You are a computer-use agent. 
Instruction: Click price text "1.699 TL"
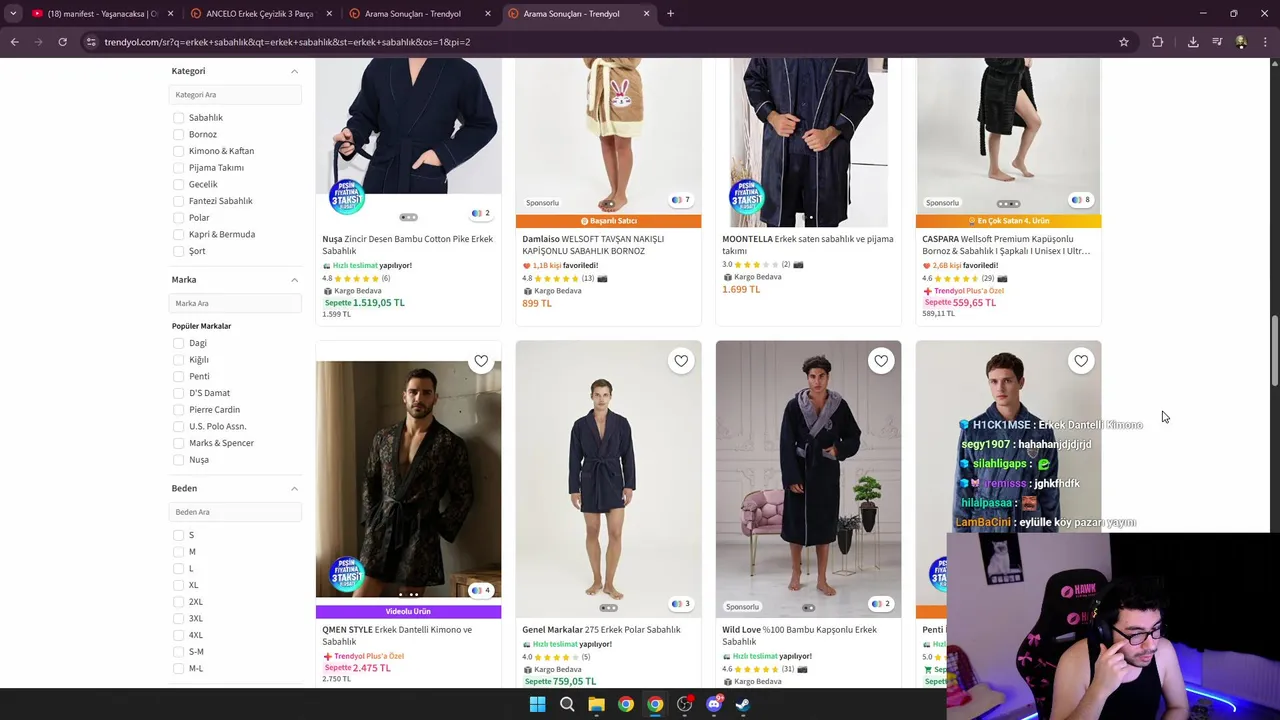point(741,289)
